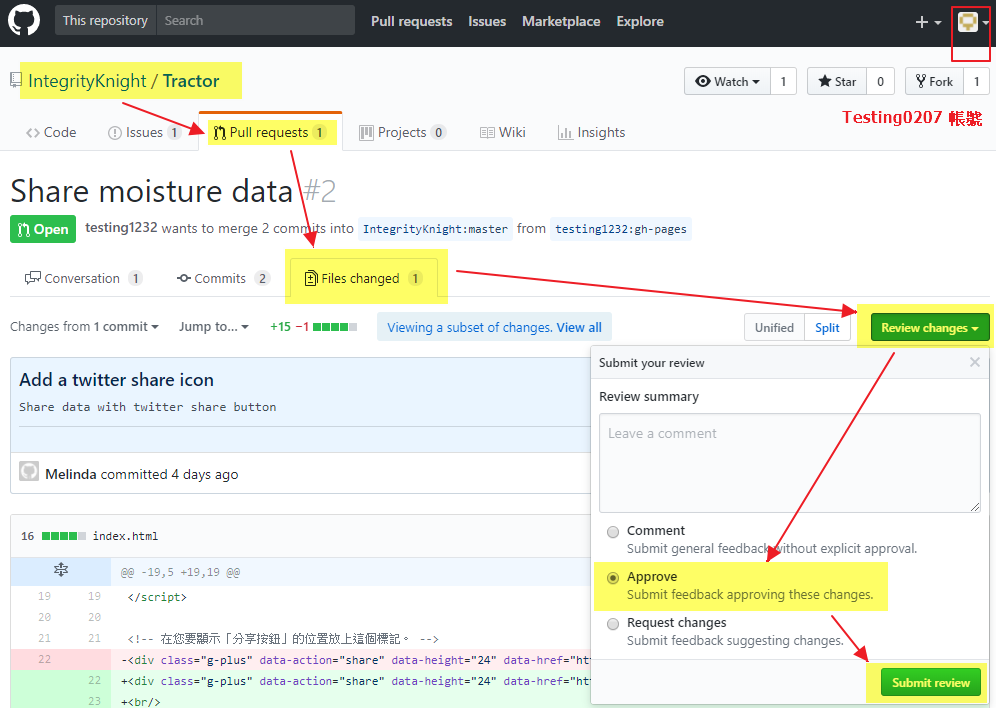Click inside the Review summary comment box

click(789, 460)
